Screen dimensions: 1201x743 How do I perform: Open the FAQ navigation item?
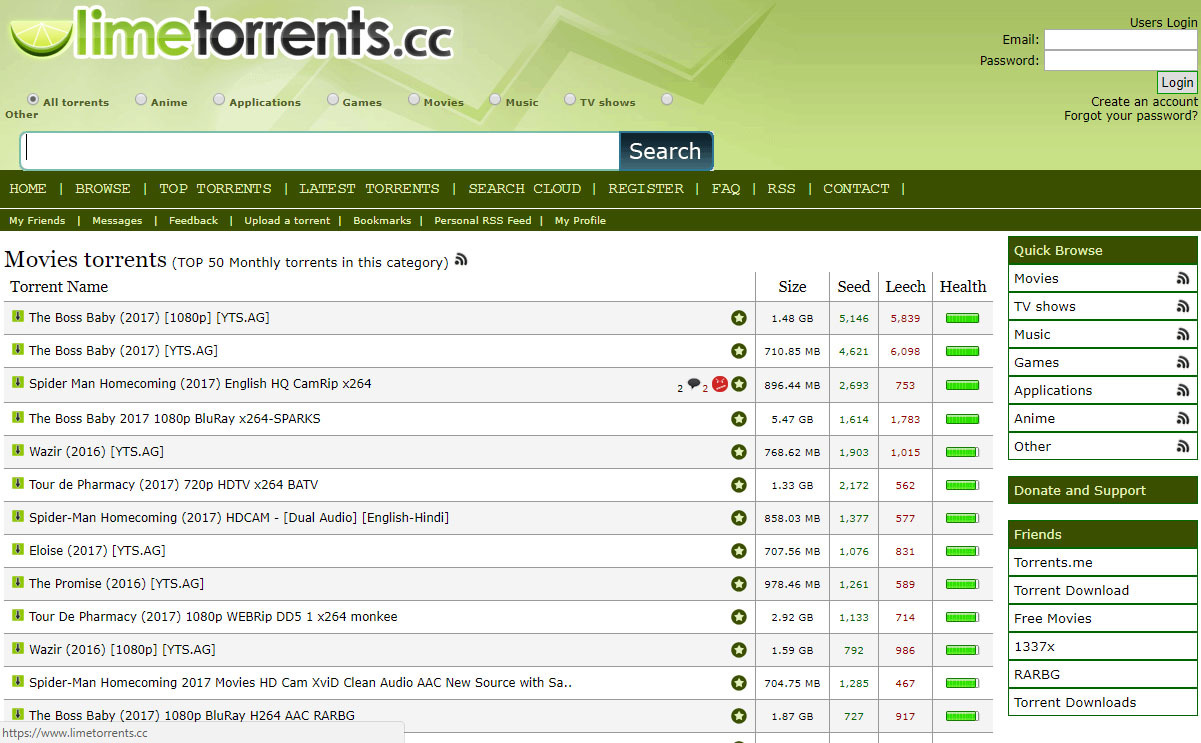pos(726,188)
